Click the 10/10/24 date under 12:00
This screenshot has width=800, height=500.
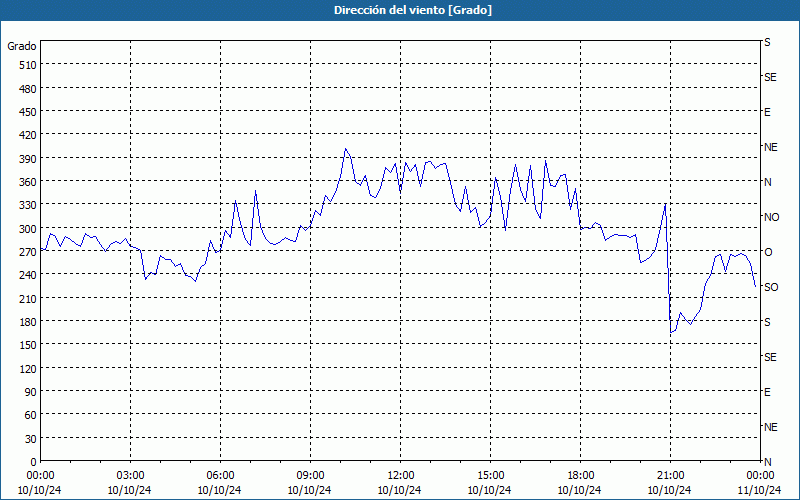tap(399, 490)
